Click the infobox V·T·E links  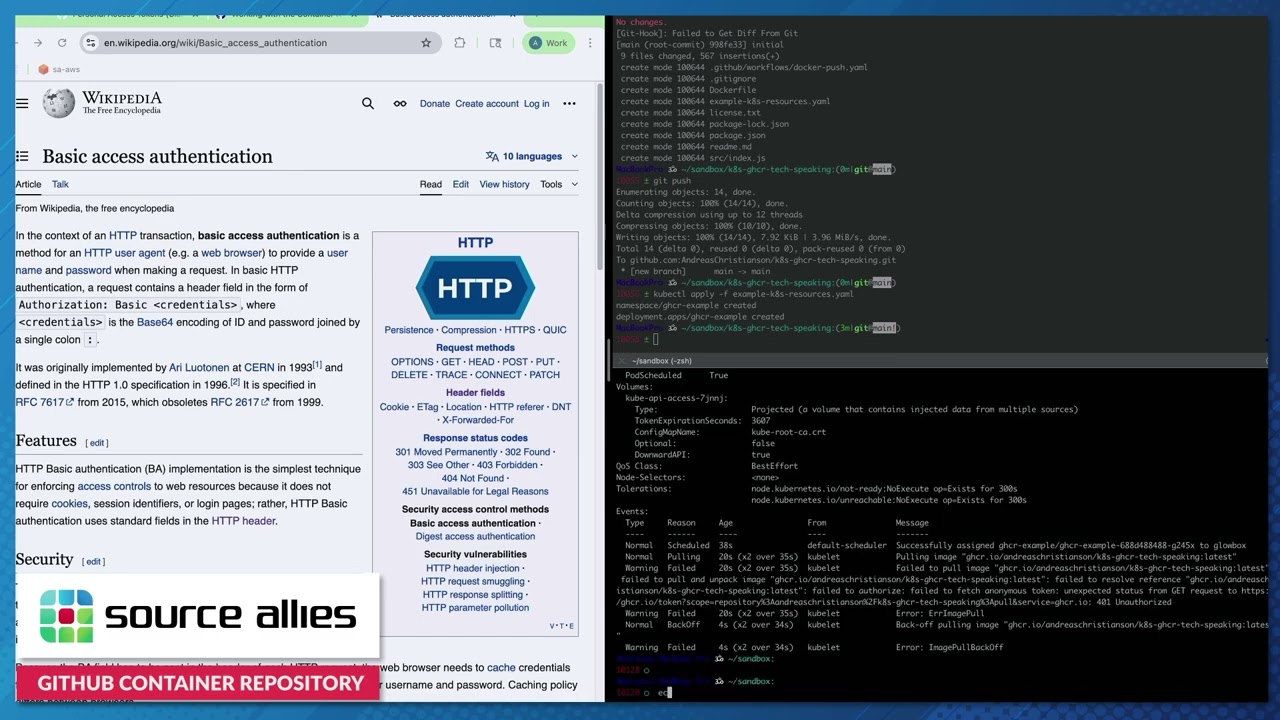tap(562, 626)
